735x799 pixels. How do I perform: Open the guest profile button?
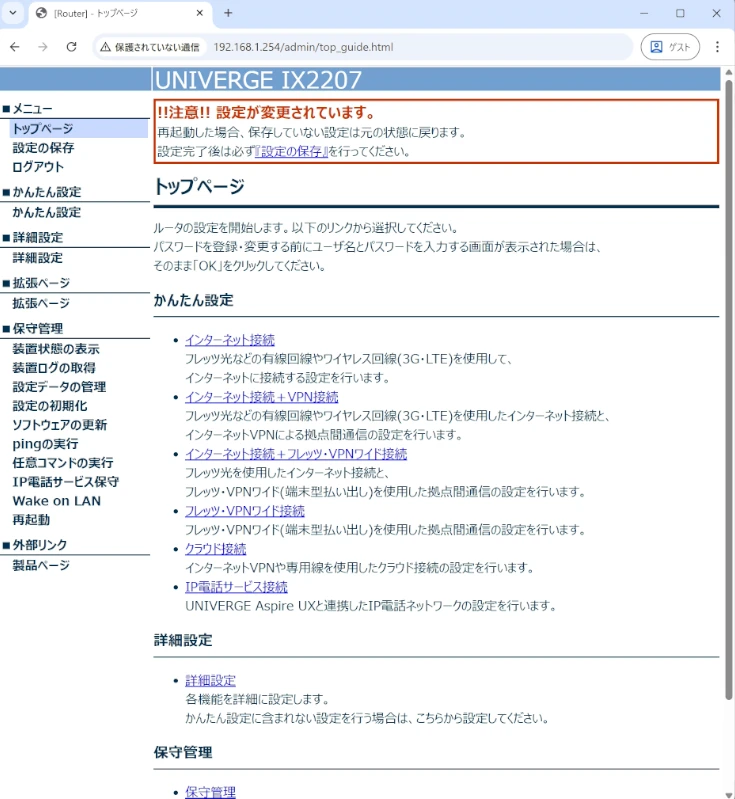click(x=670, y=47)
